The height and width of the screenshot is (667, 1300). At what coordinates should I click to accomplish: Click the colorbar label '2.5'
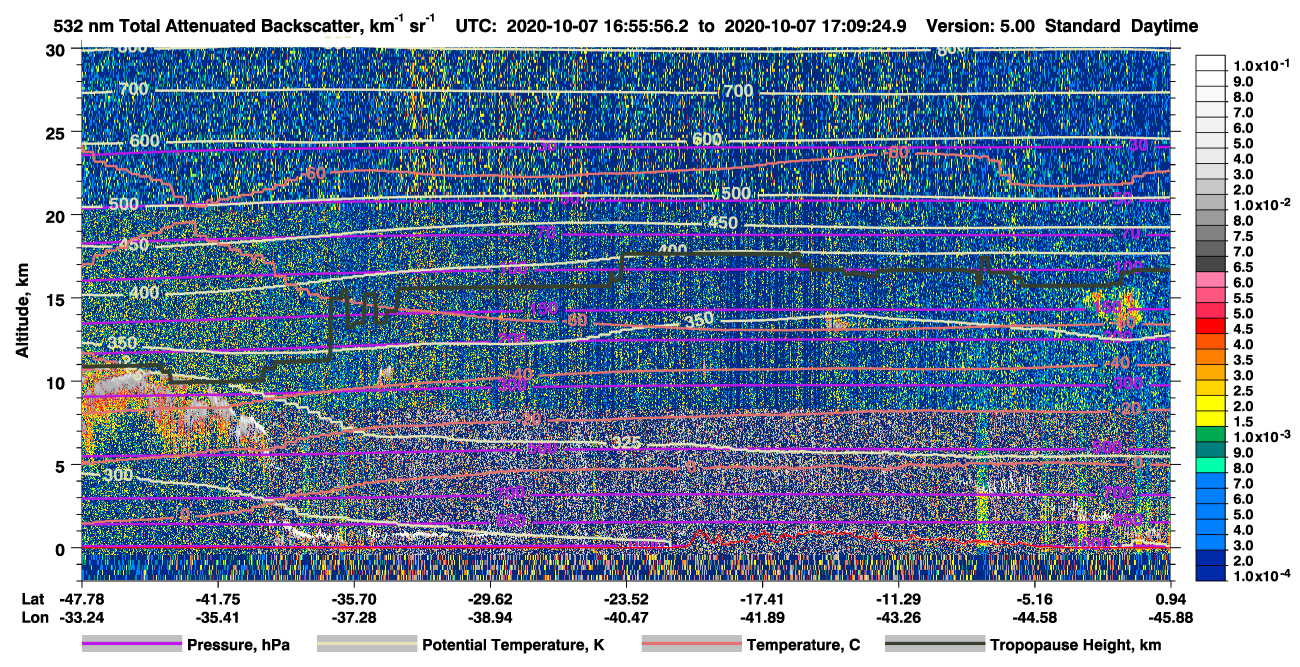1243,391
